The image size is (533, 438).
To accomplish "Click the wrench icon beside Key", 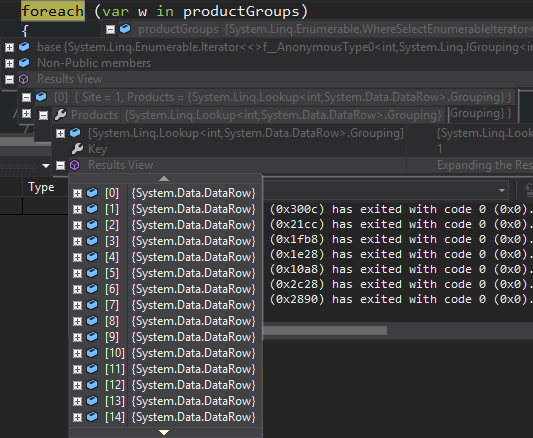I will (78, 148).
